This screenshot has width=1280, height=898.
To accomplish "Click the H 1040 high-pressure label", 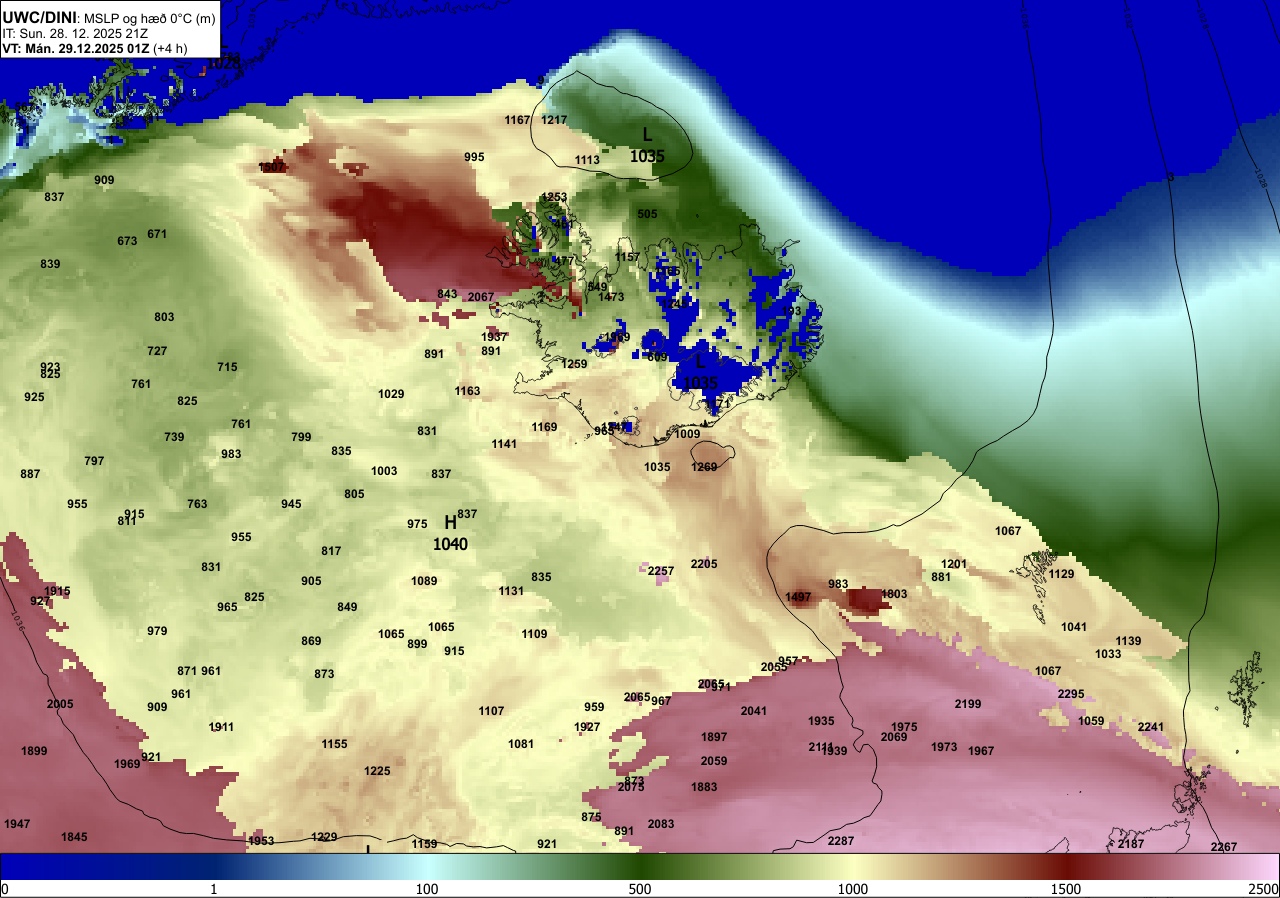I will point(450,533).
